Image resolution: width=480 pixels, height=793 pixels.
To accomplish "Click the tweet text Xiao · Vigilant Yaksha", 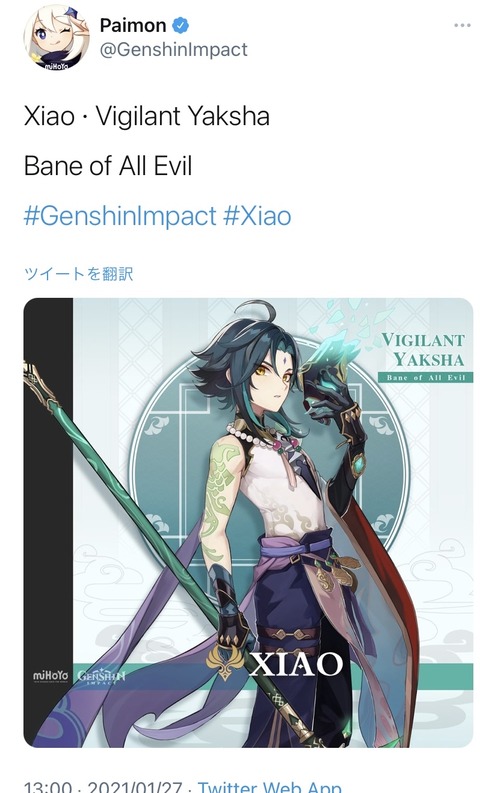I will click(x=147, y=116).
